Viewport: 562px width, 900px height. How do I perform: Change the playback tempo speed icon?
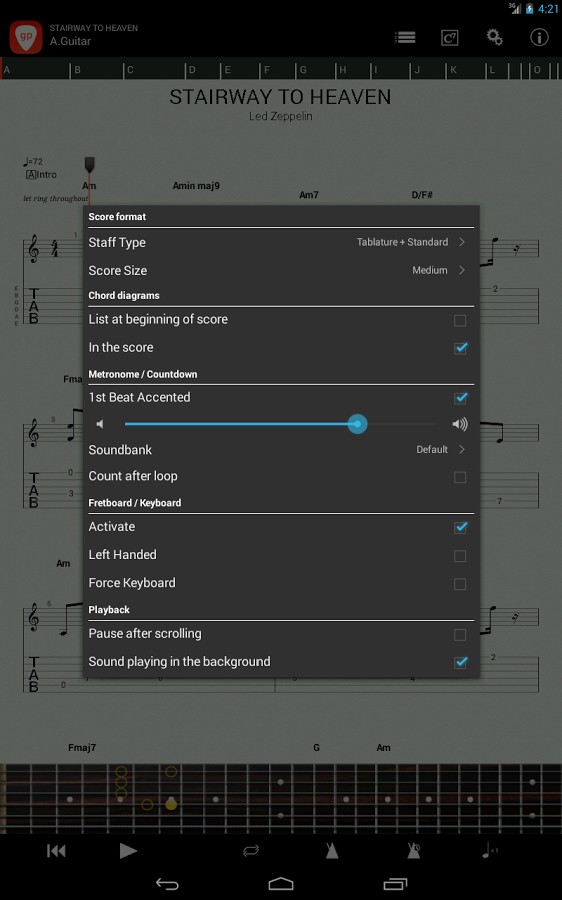(489, 851)
